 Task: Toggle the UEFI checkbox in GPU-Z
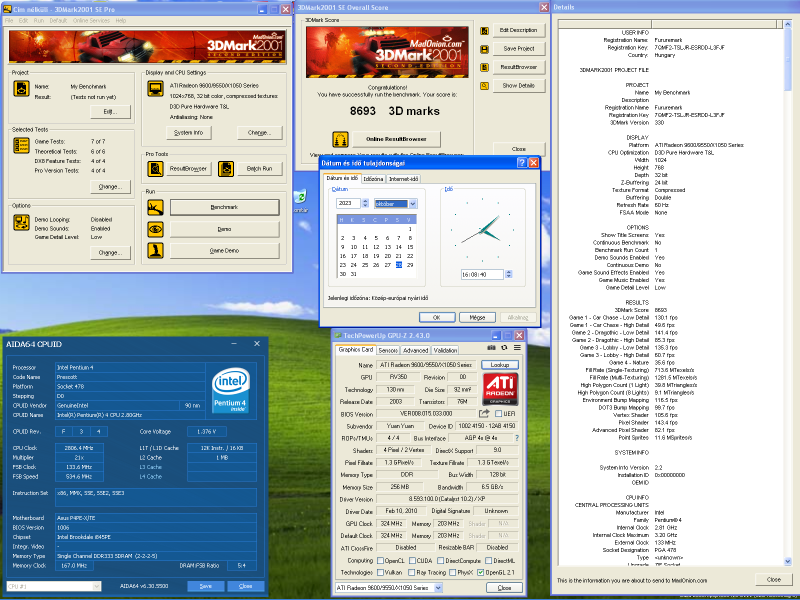498,413
